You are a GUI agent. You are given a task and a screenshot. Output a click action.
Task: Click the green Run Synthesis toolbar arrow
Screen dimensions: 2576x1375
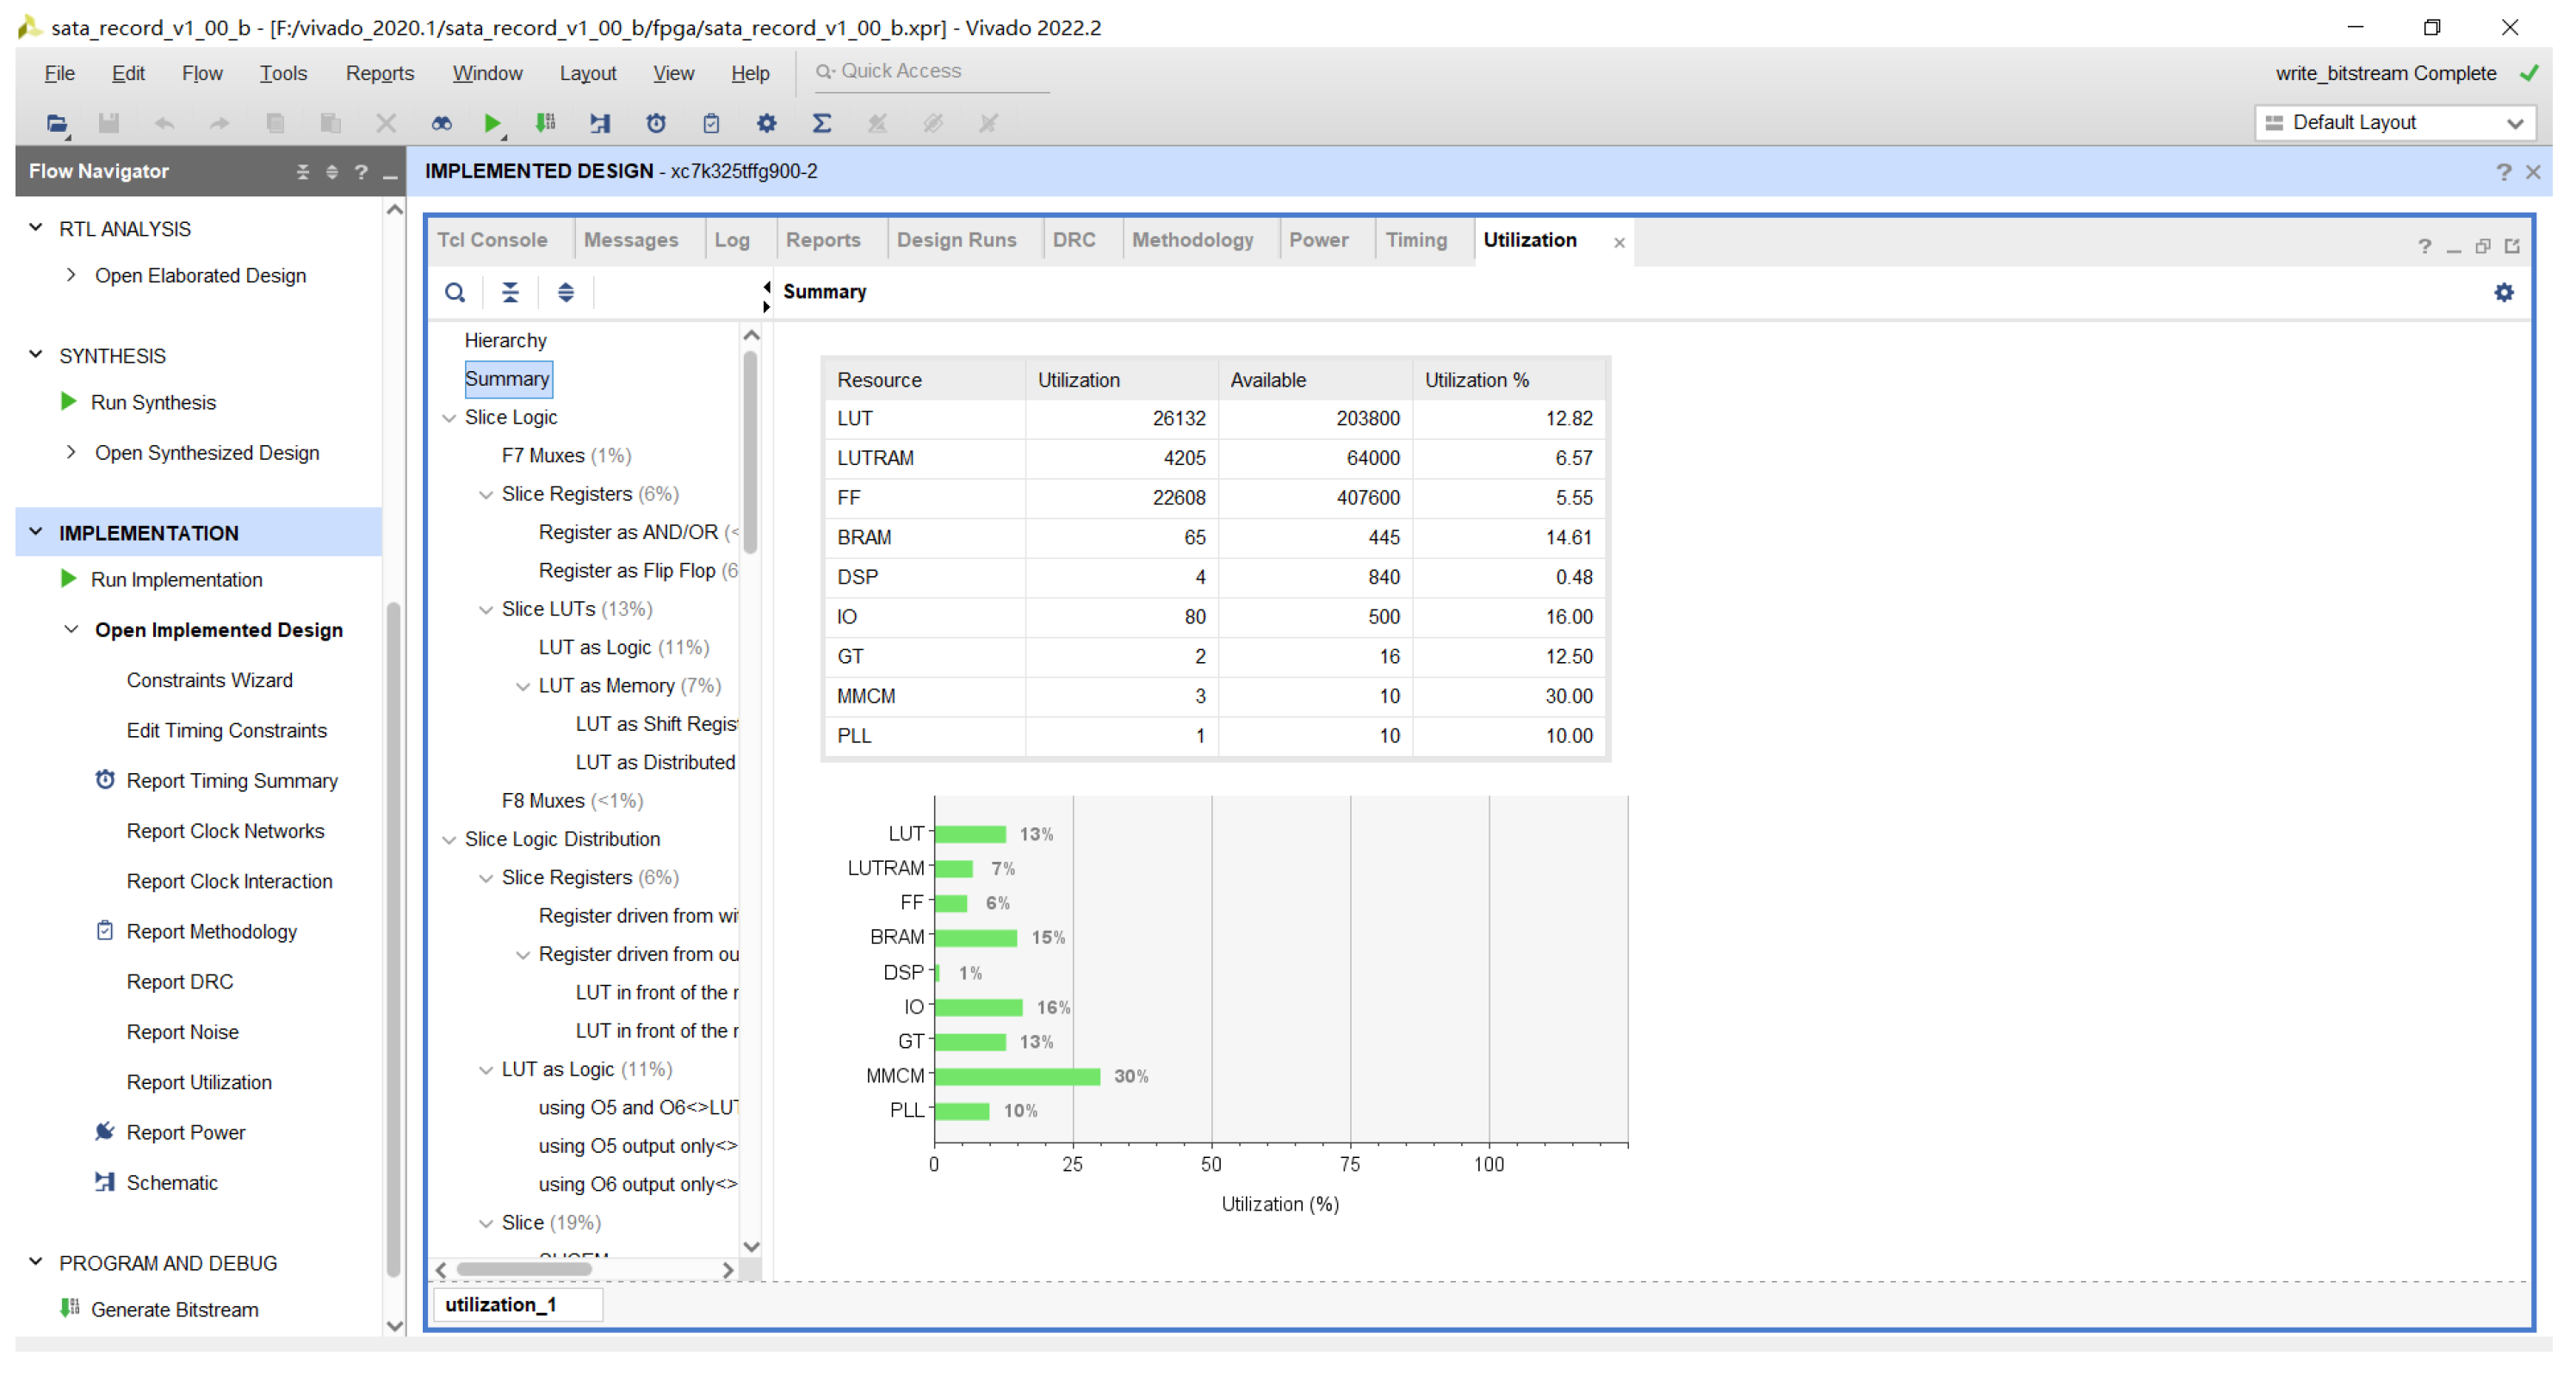491,123
